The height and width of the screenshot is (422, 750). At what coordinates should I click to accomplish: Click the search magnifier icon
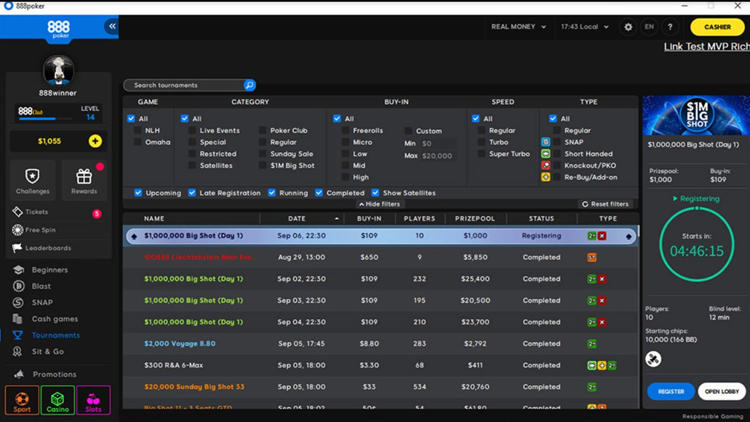pyautogui.click(x=250, y=86)
